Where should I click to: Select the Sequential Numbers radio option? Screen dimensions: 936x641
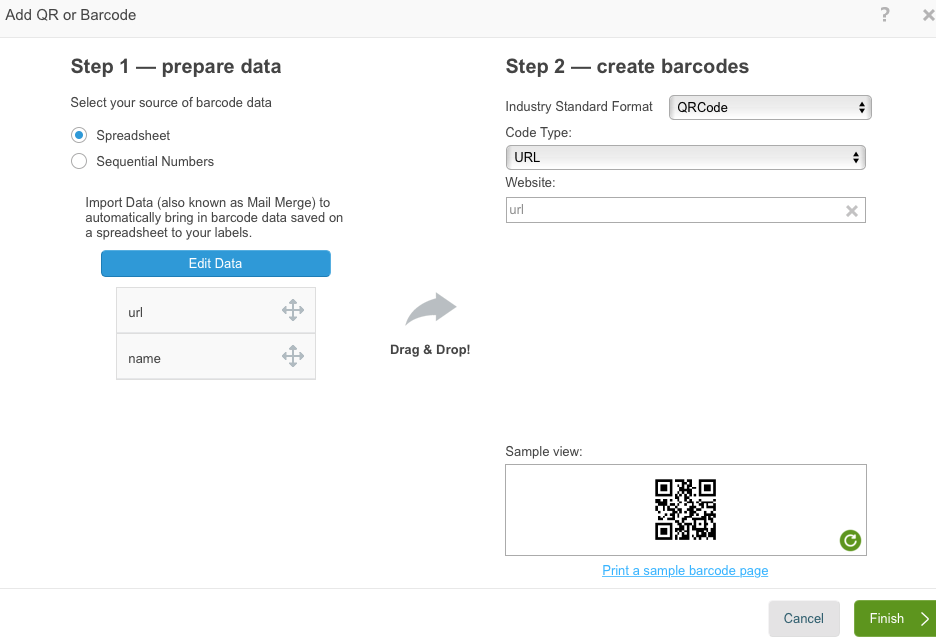(x=79, y=161)
